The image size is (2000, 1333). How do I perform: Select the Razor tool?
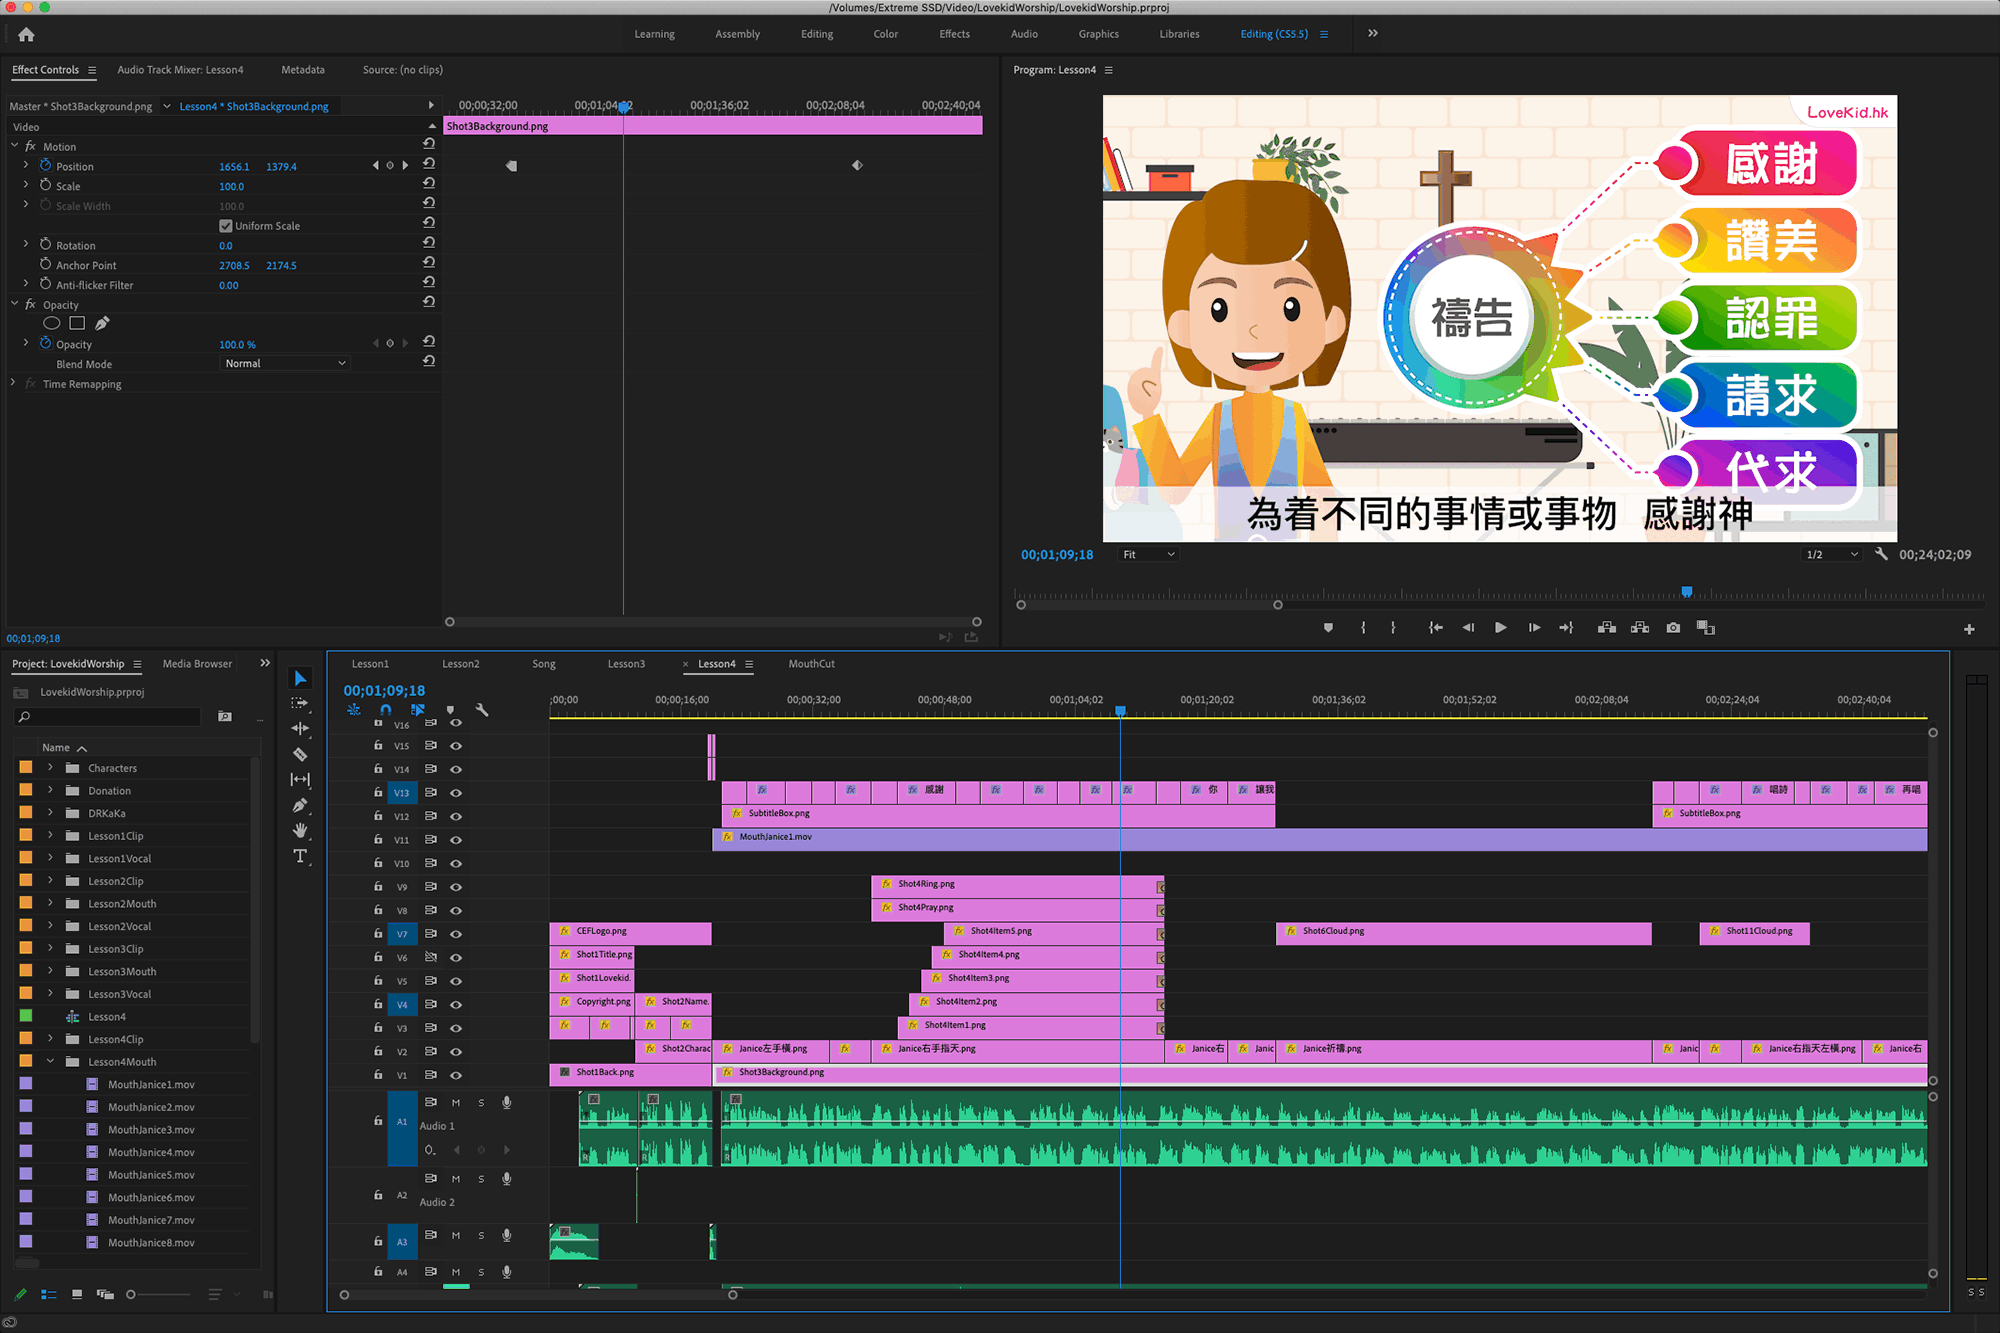pyautogui.click(x=300, y=754)
